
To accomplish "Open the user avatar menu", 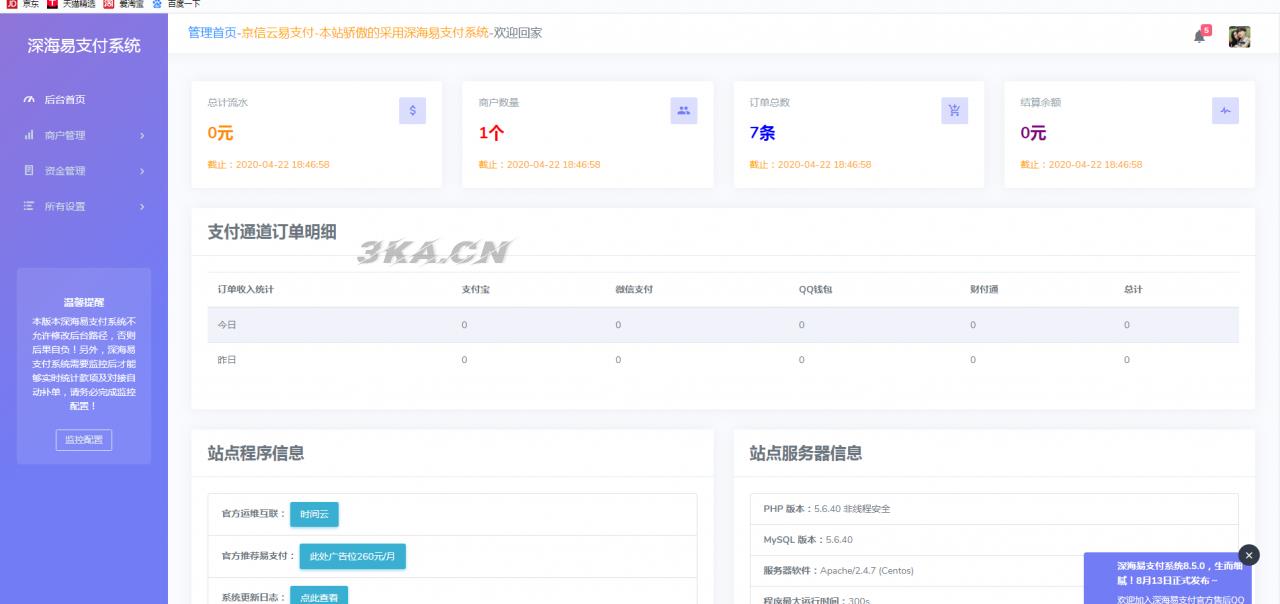I will (1239, 37).
